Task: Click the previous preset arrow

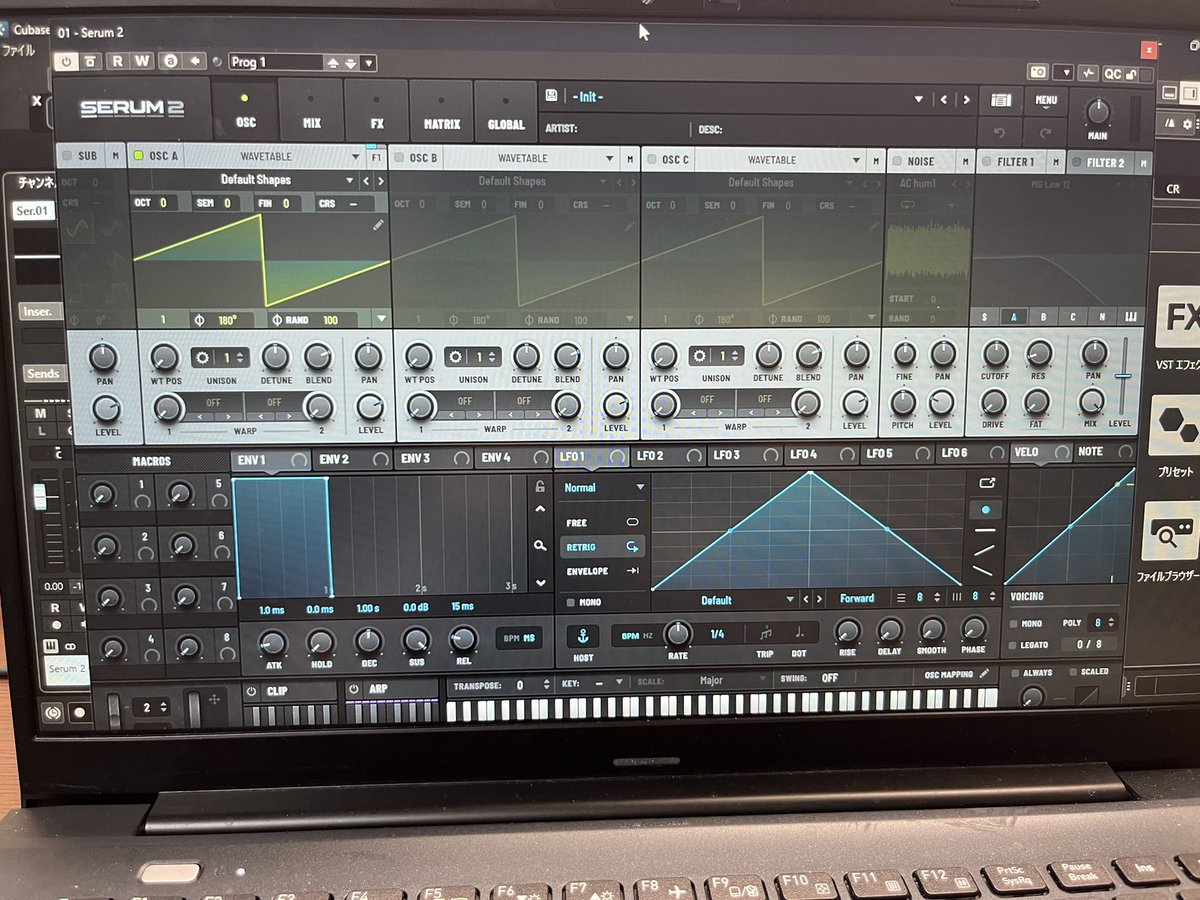Action: (x=943, y=100)
